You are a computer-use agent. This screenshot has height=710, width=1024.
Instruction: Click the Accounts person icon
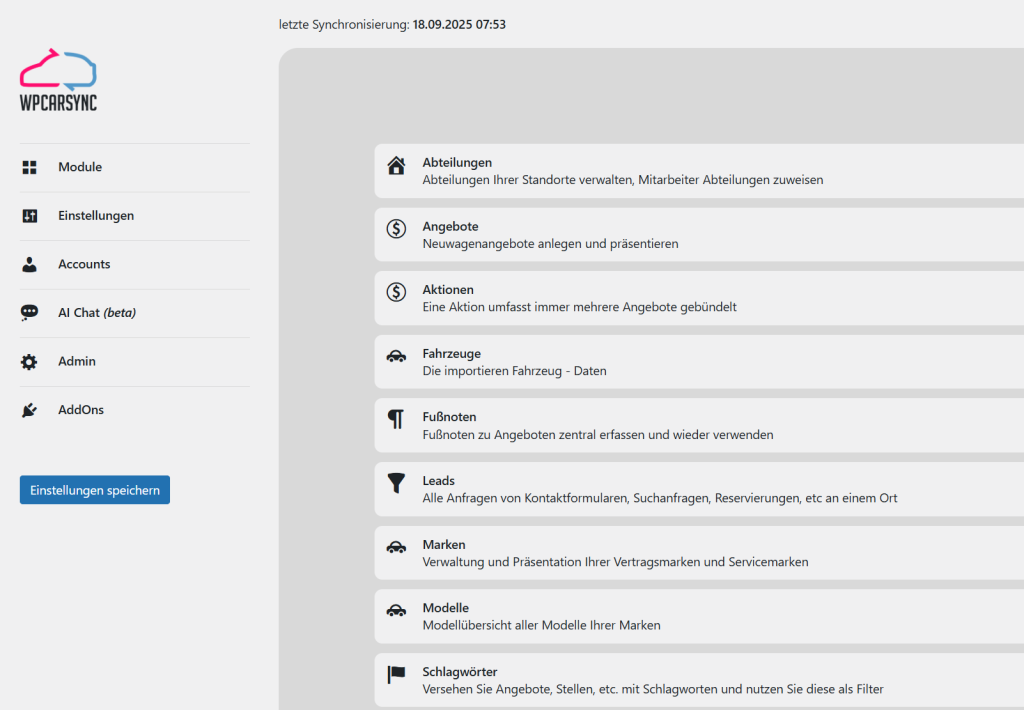(29, 264)
